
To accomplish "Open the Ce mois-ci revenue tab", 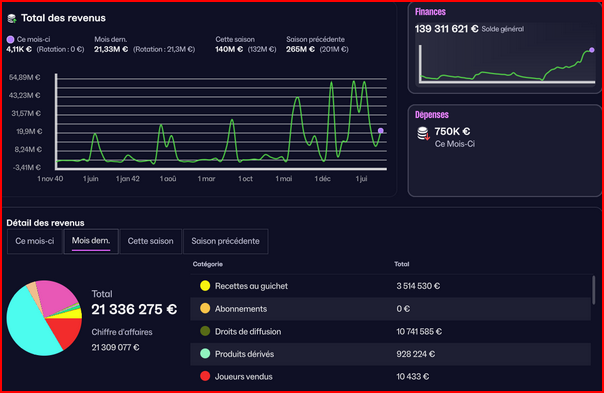I will click(35, 241).
